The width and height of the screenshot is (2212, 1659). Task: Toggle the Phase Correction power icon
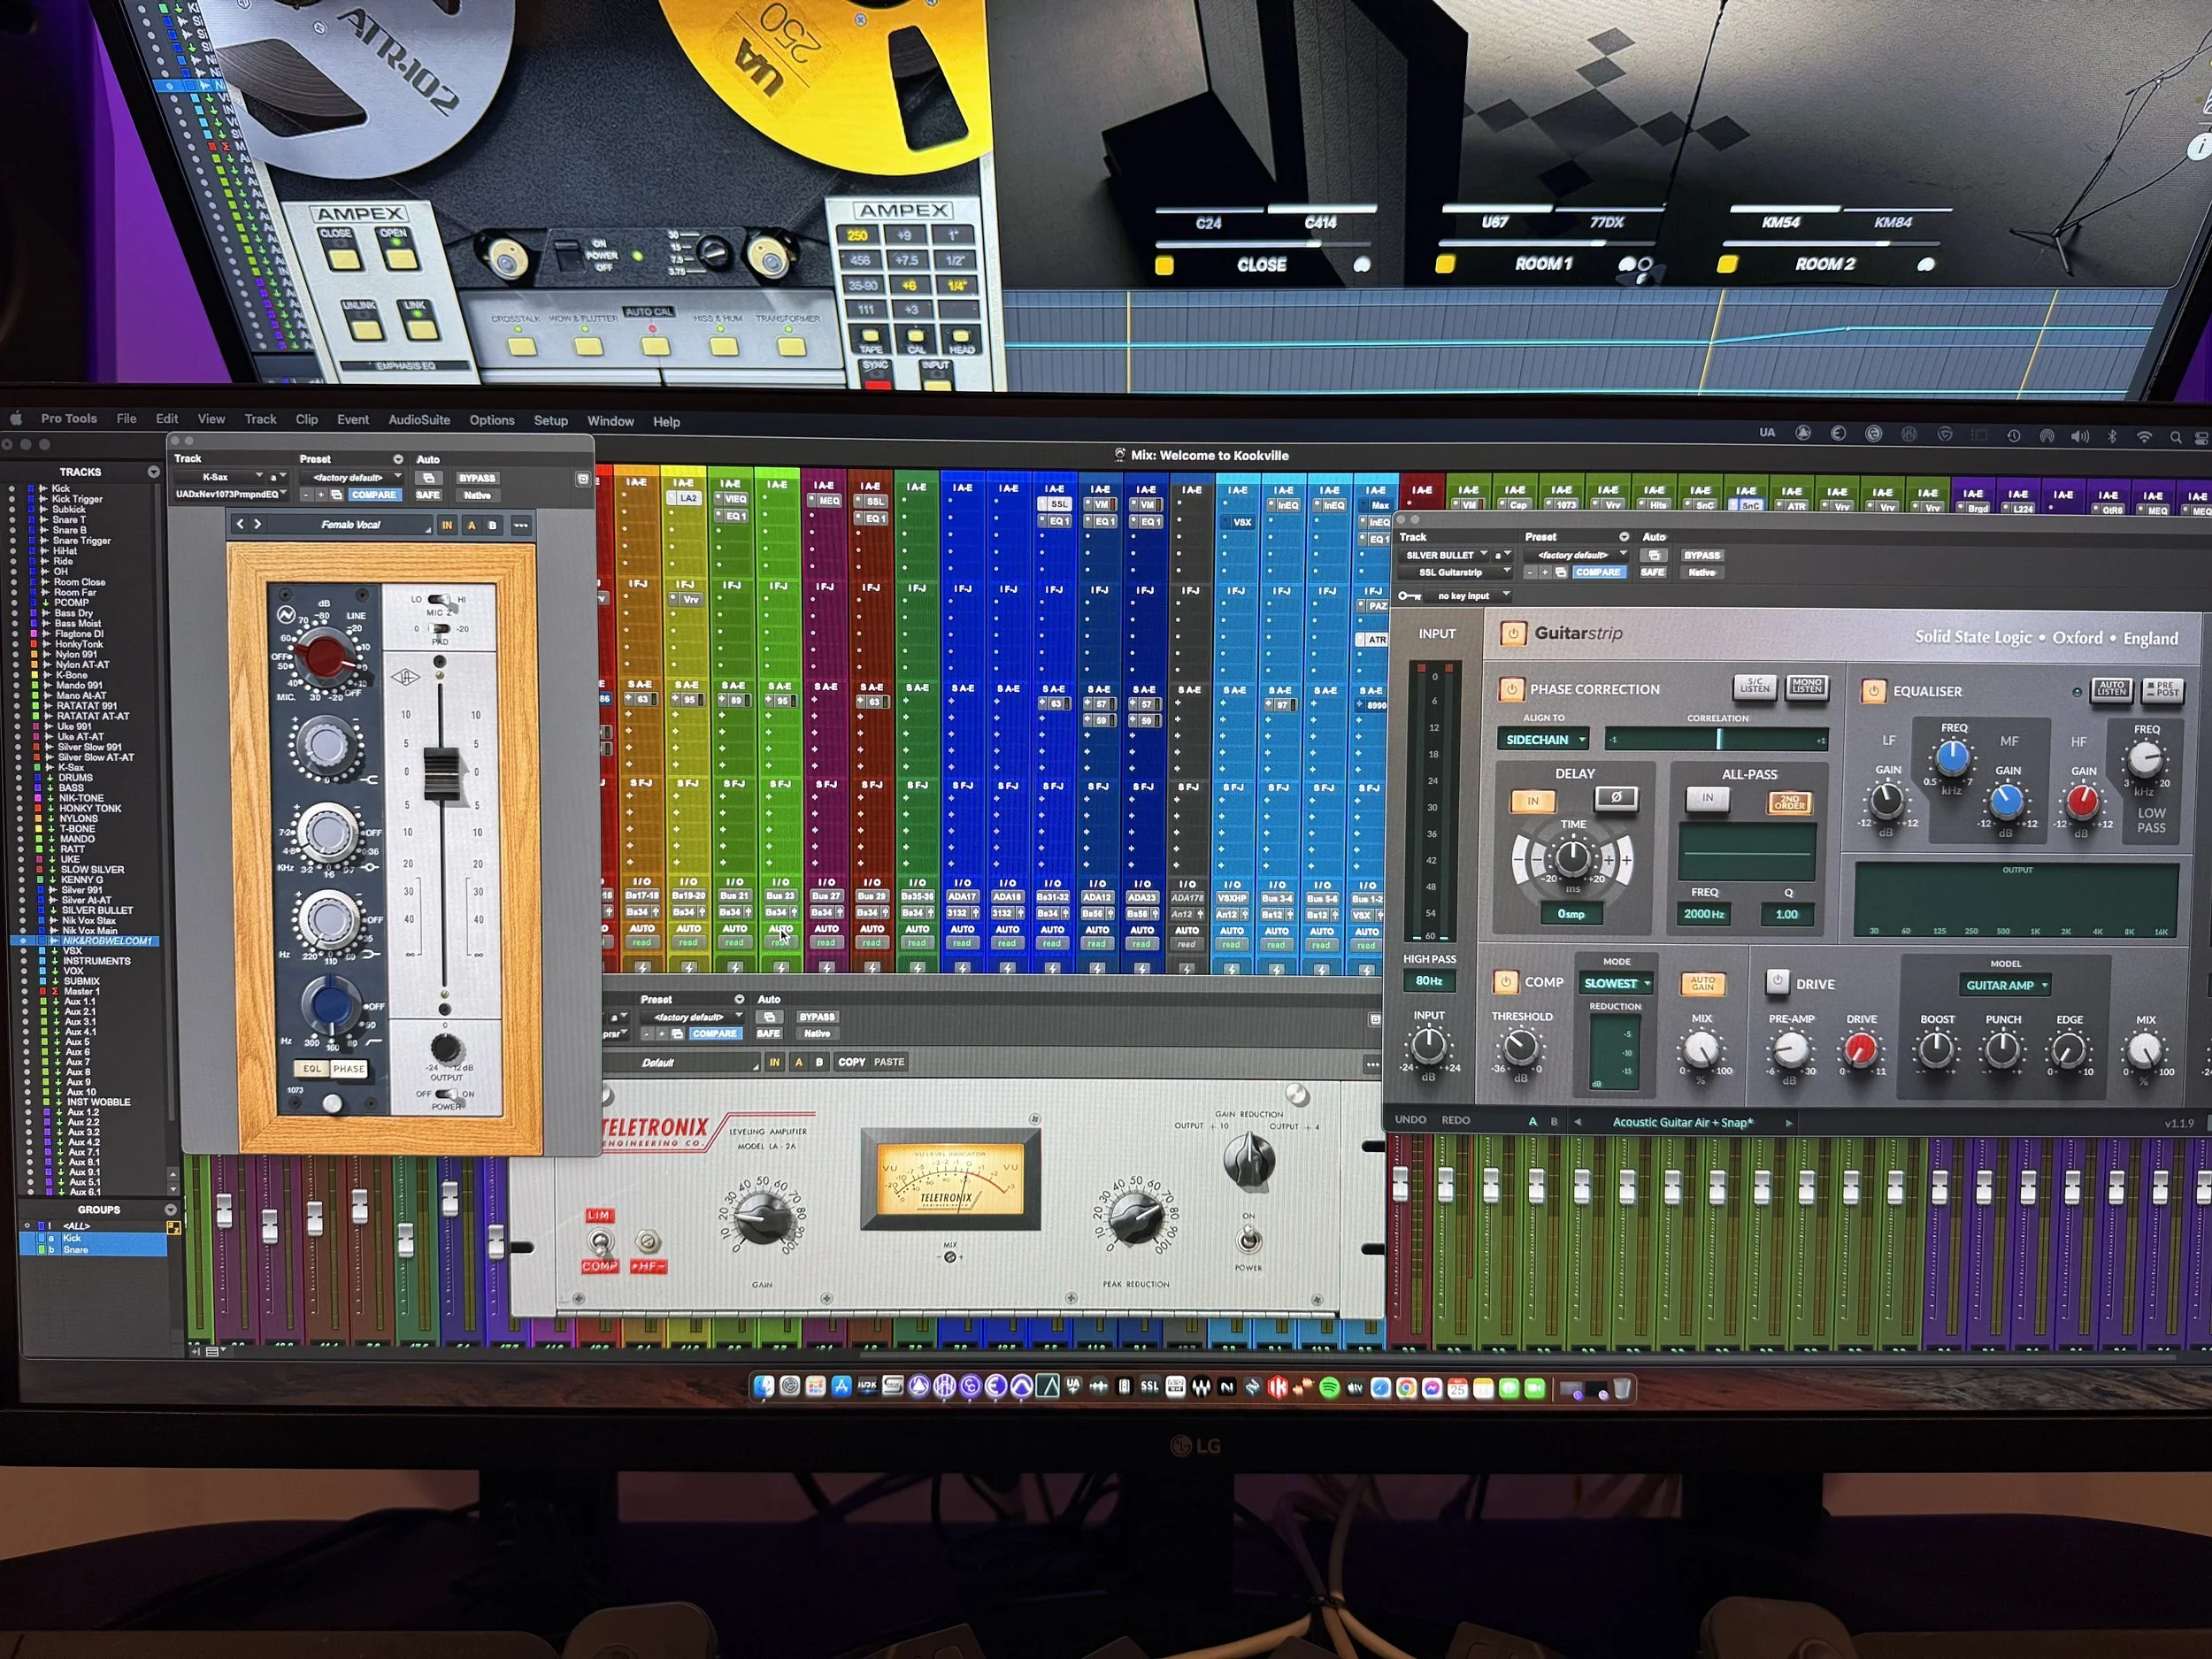pyautogui.click(x=1511, y=689)
